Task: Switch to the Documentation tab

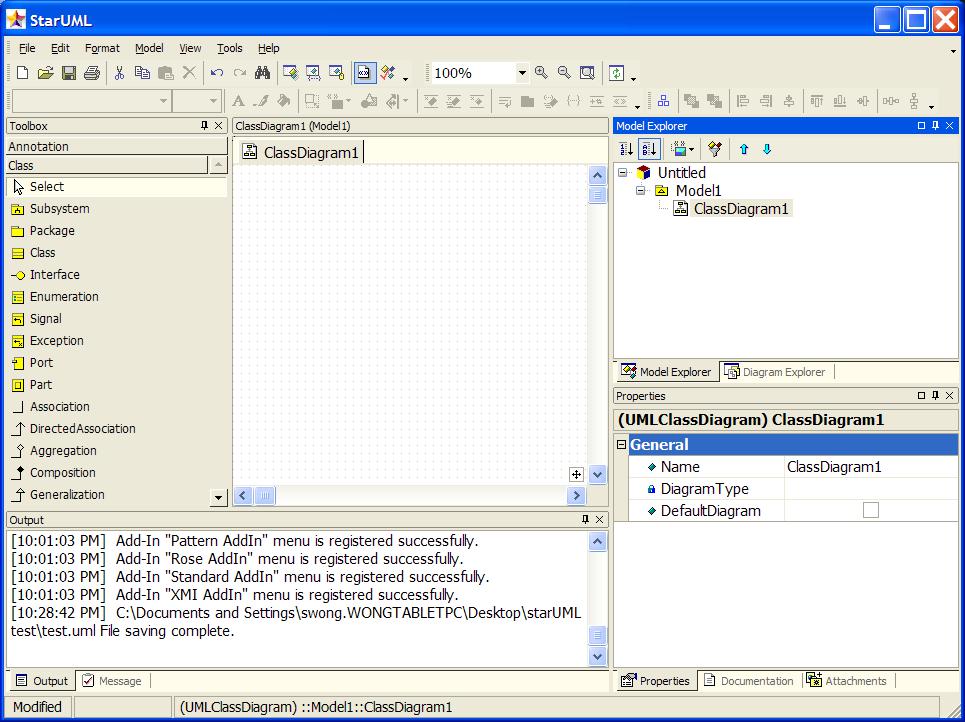Action: coord(749,681)
